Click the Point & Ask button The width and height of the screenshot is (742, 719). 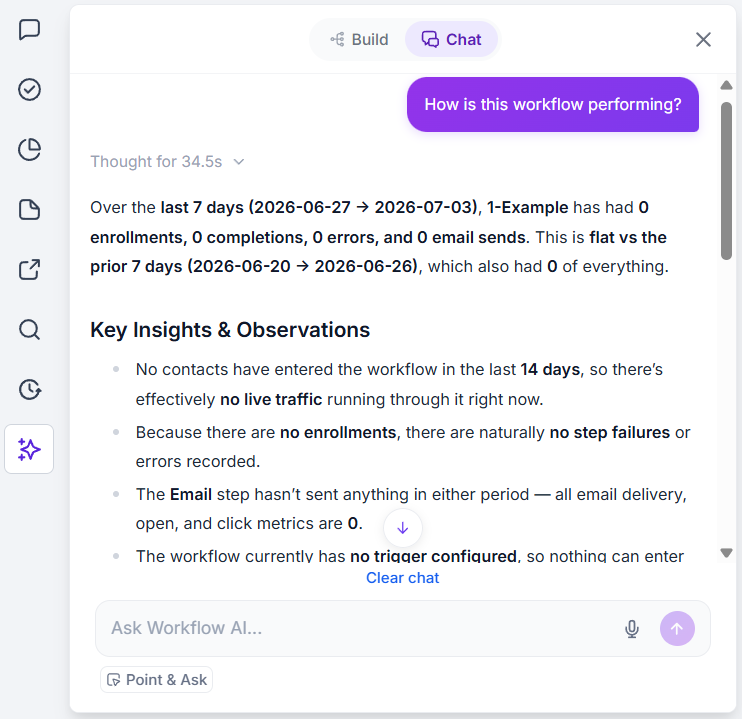[x=157, y=680]
